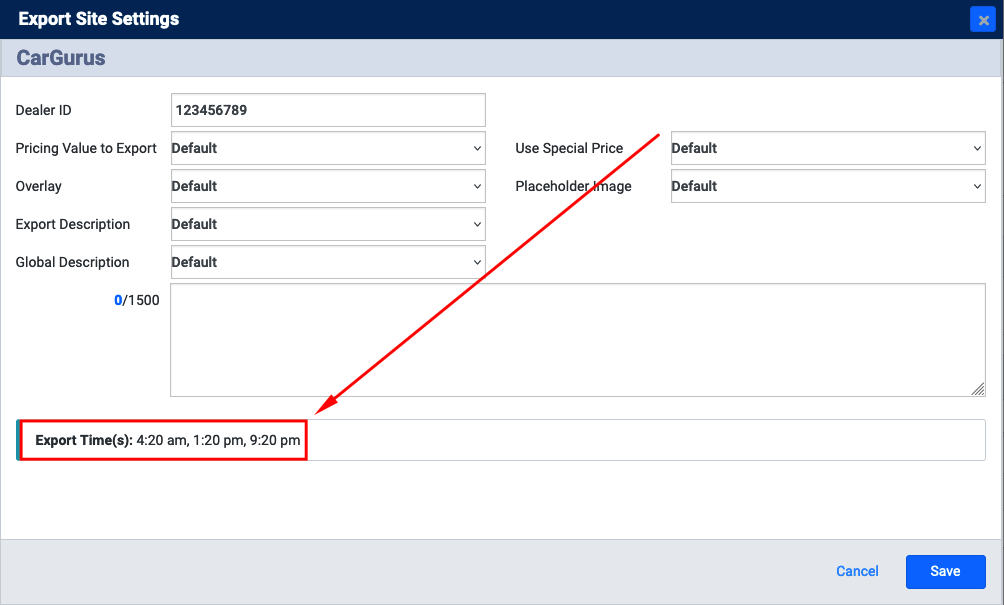Image resolution: width=1004 pixels, height=605 pixels.
Task: Click the Save button
Action: click(945, 571)
